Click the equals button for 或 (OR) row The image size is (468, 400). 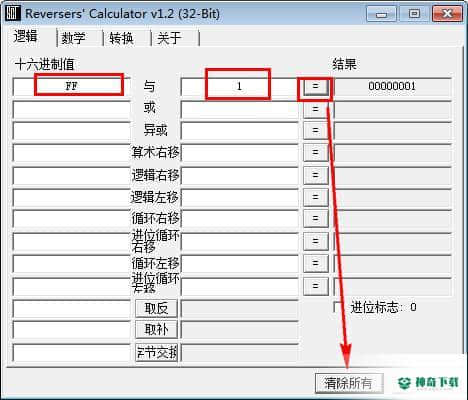pyautogui.click(x=315, y=109)
